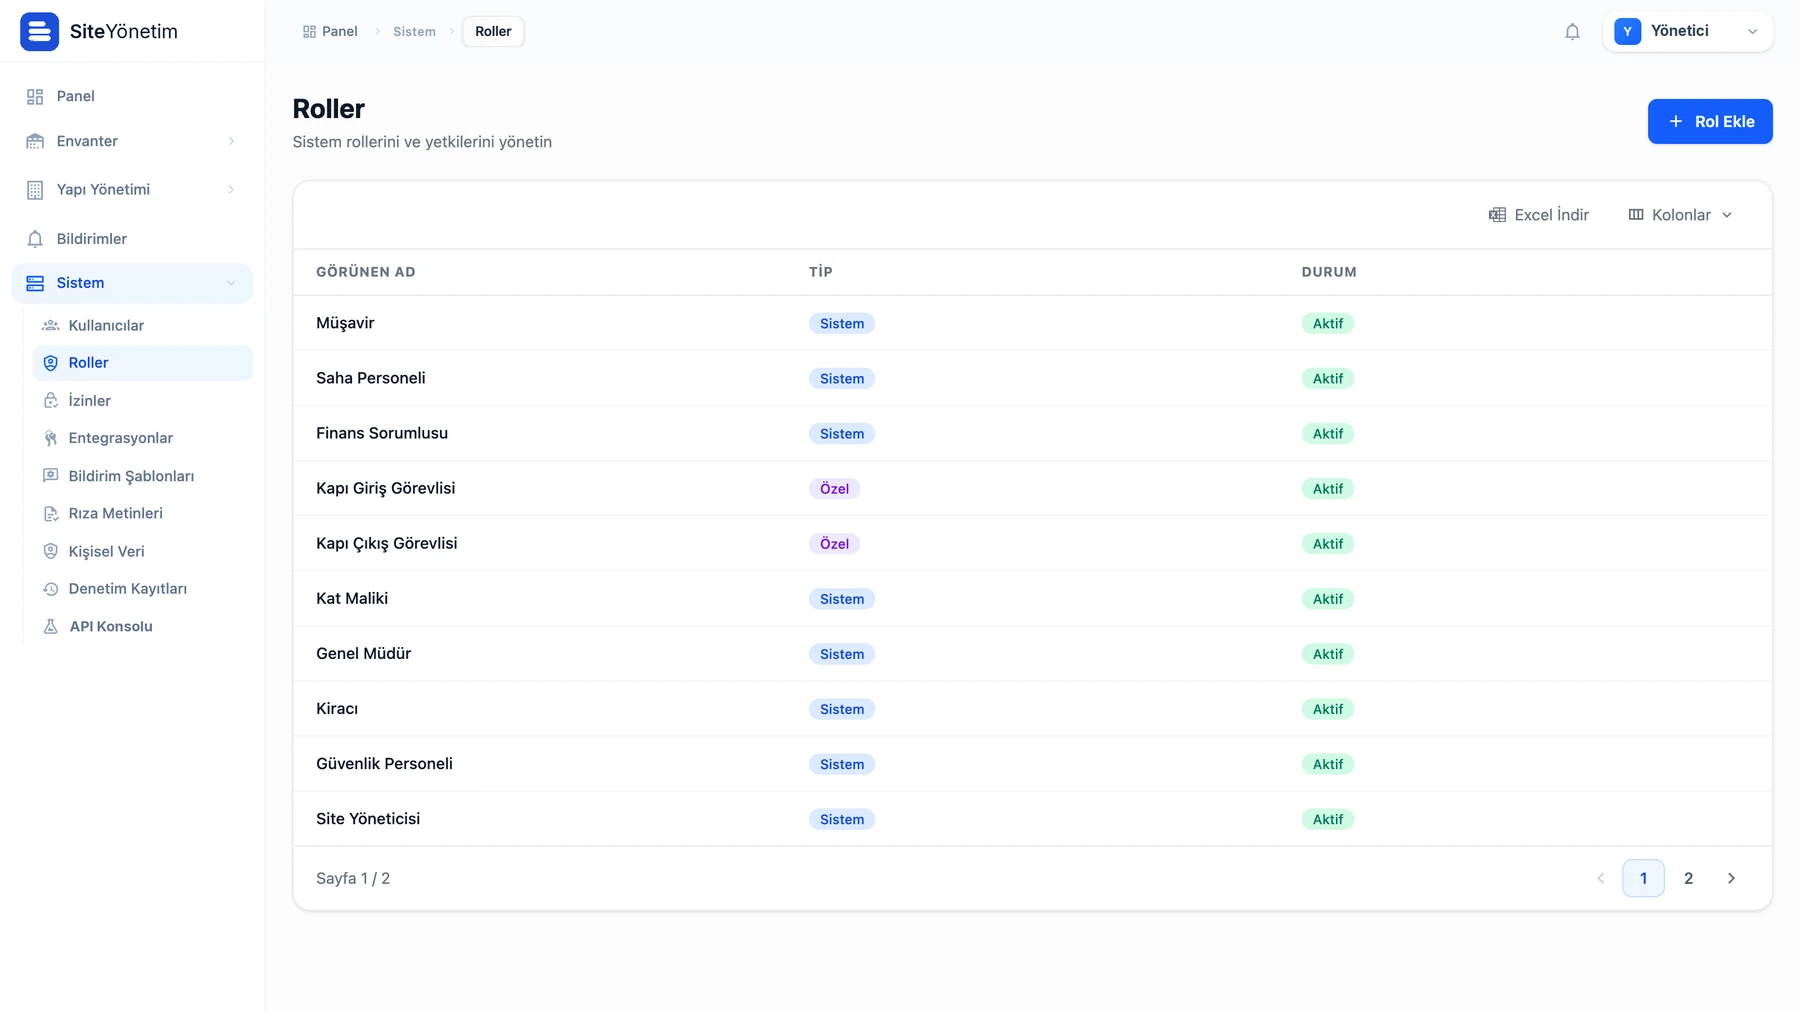1800x1012 pixels.
Task: Click the Sistem breadcrumb link
Action: 414,32
